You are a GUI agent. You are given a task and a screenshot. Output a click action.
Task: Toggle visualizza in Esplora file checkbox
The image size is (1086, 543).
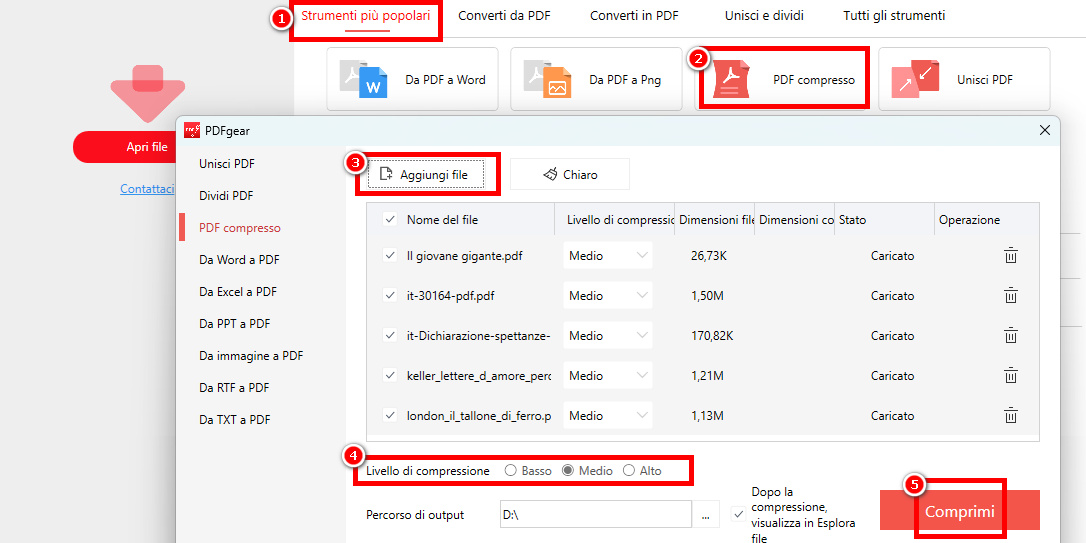(x=739, y=515)
